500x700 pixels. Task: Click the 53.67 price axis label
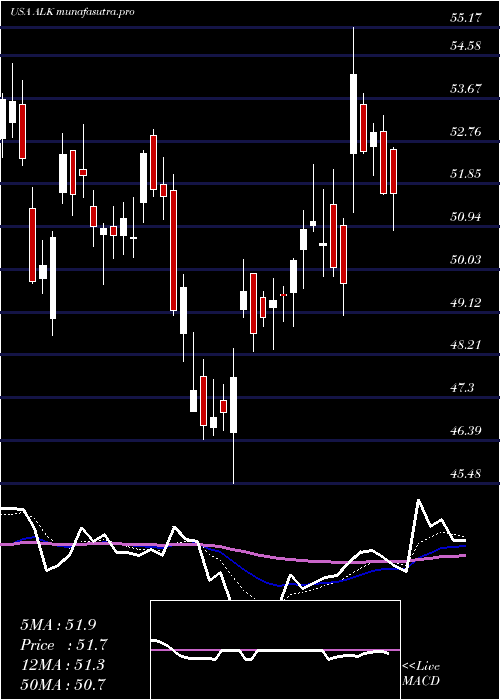pyautogui.click(x=466, y=89)
